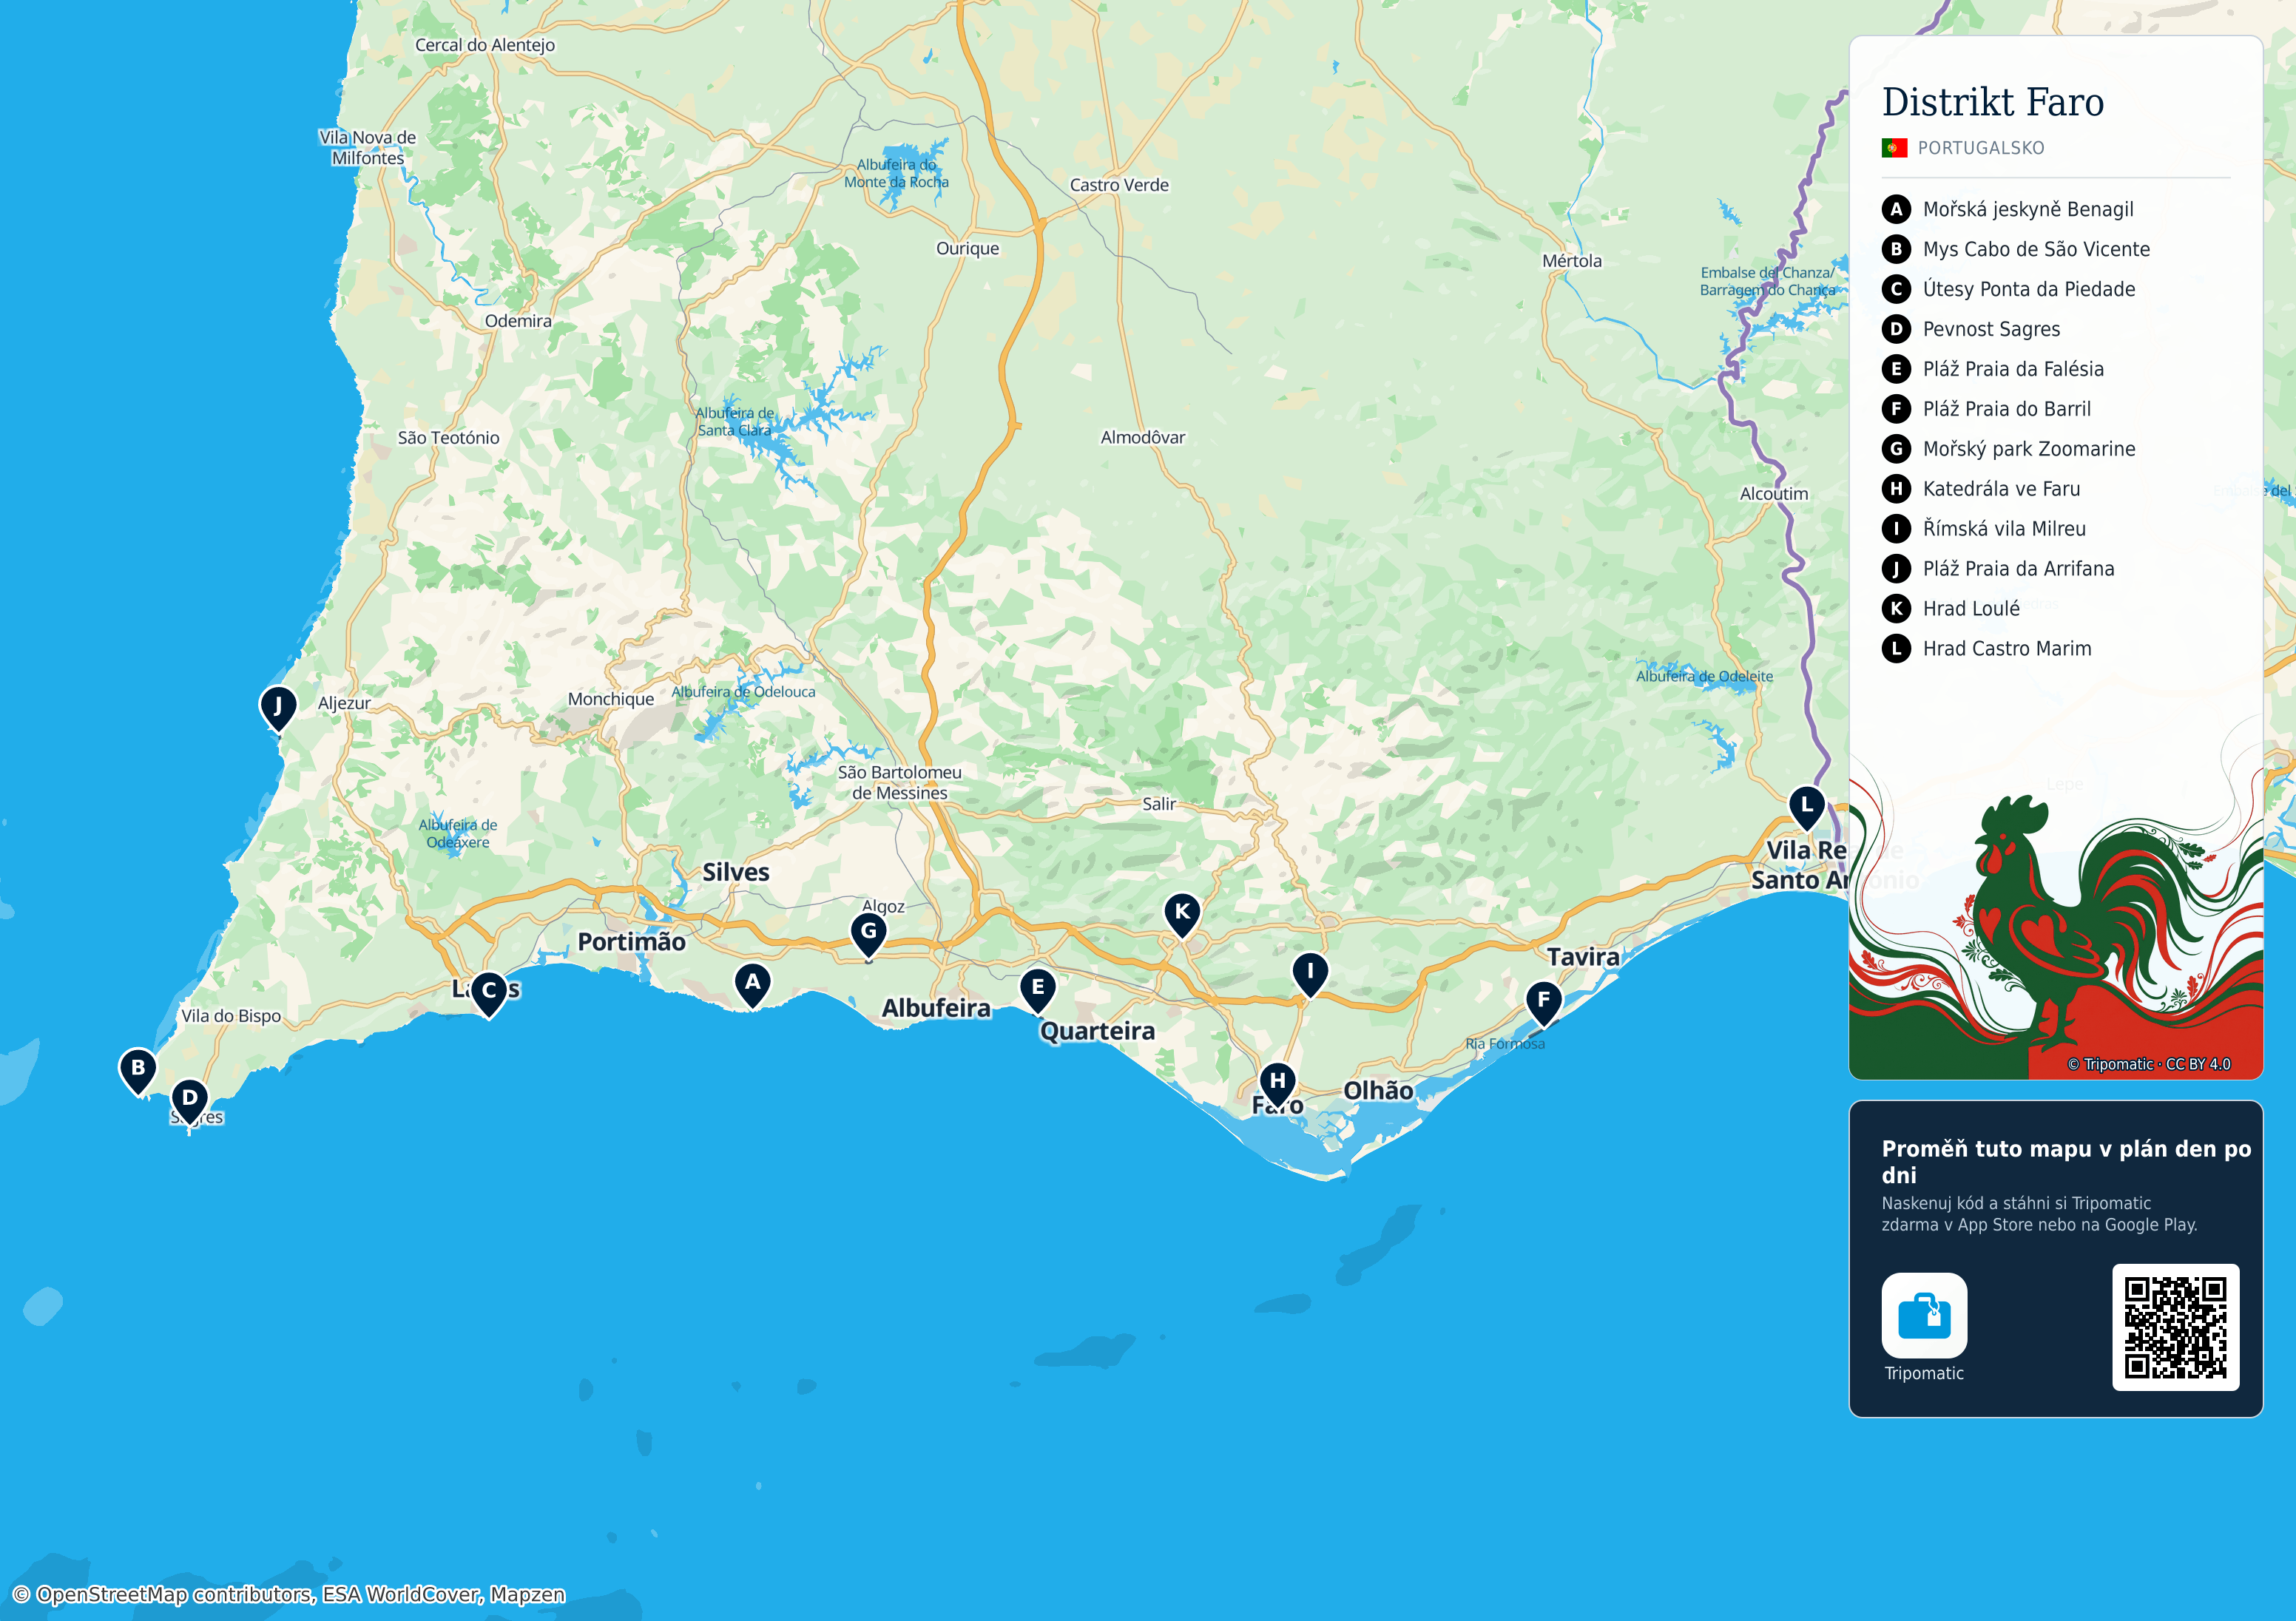This screenshot has height=1621, width=2296.
Task: Select map pin L at Castro Marim
Action: (1806, 808)
